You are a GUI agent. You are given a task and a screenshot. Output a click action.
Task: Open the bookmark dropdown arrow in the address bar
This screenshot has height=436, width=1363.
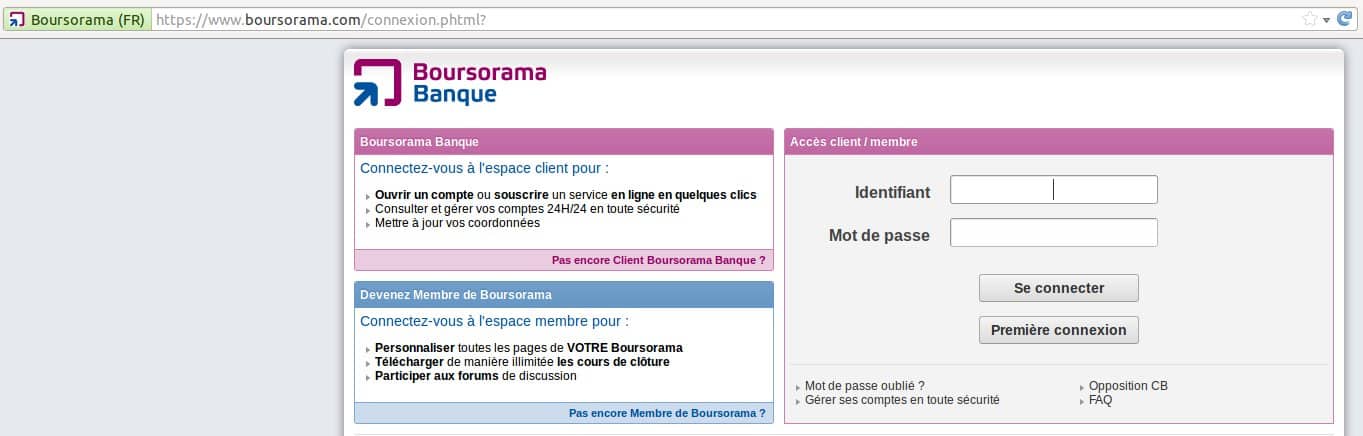tap(1326, 20)
